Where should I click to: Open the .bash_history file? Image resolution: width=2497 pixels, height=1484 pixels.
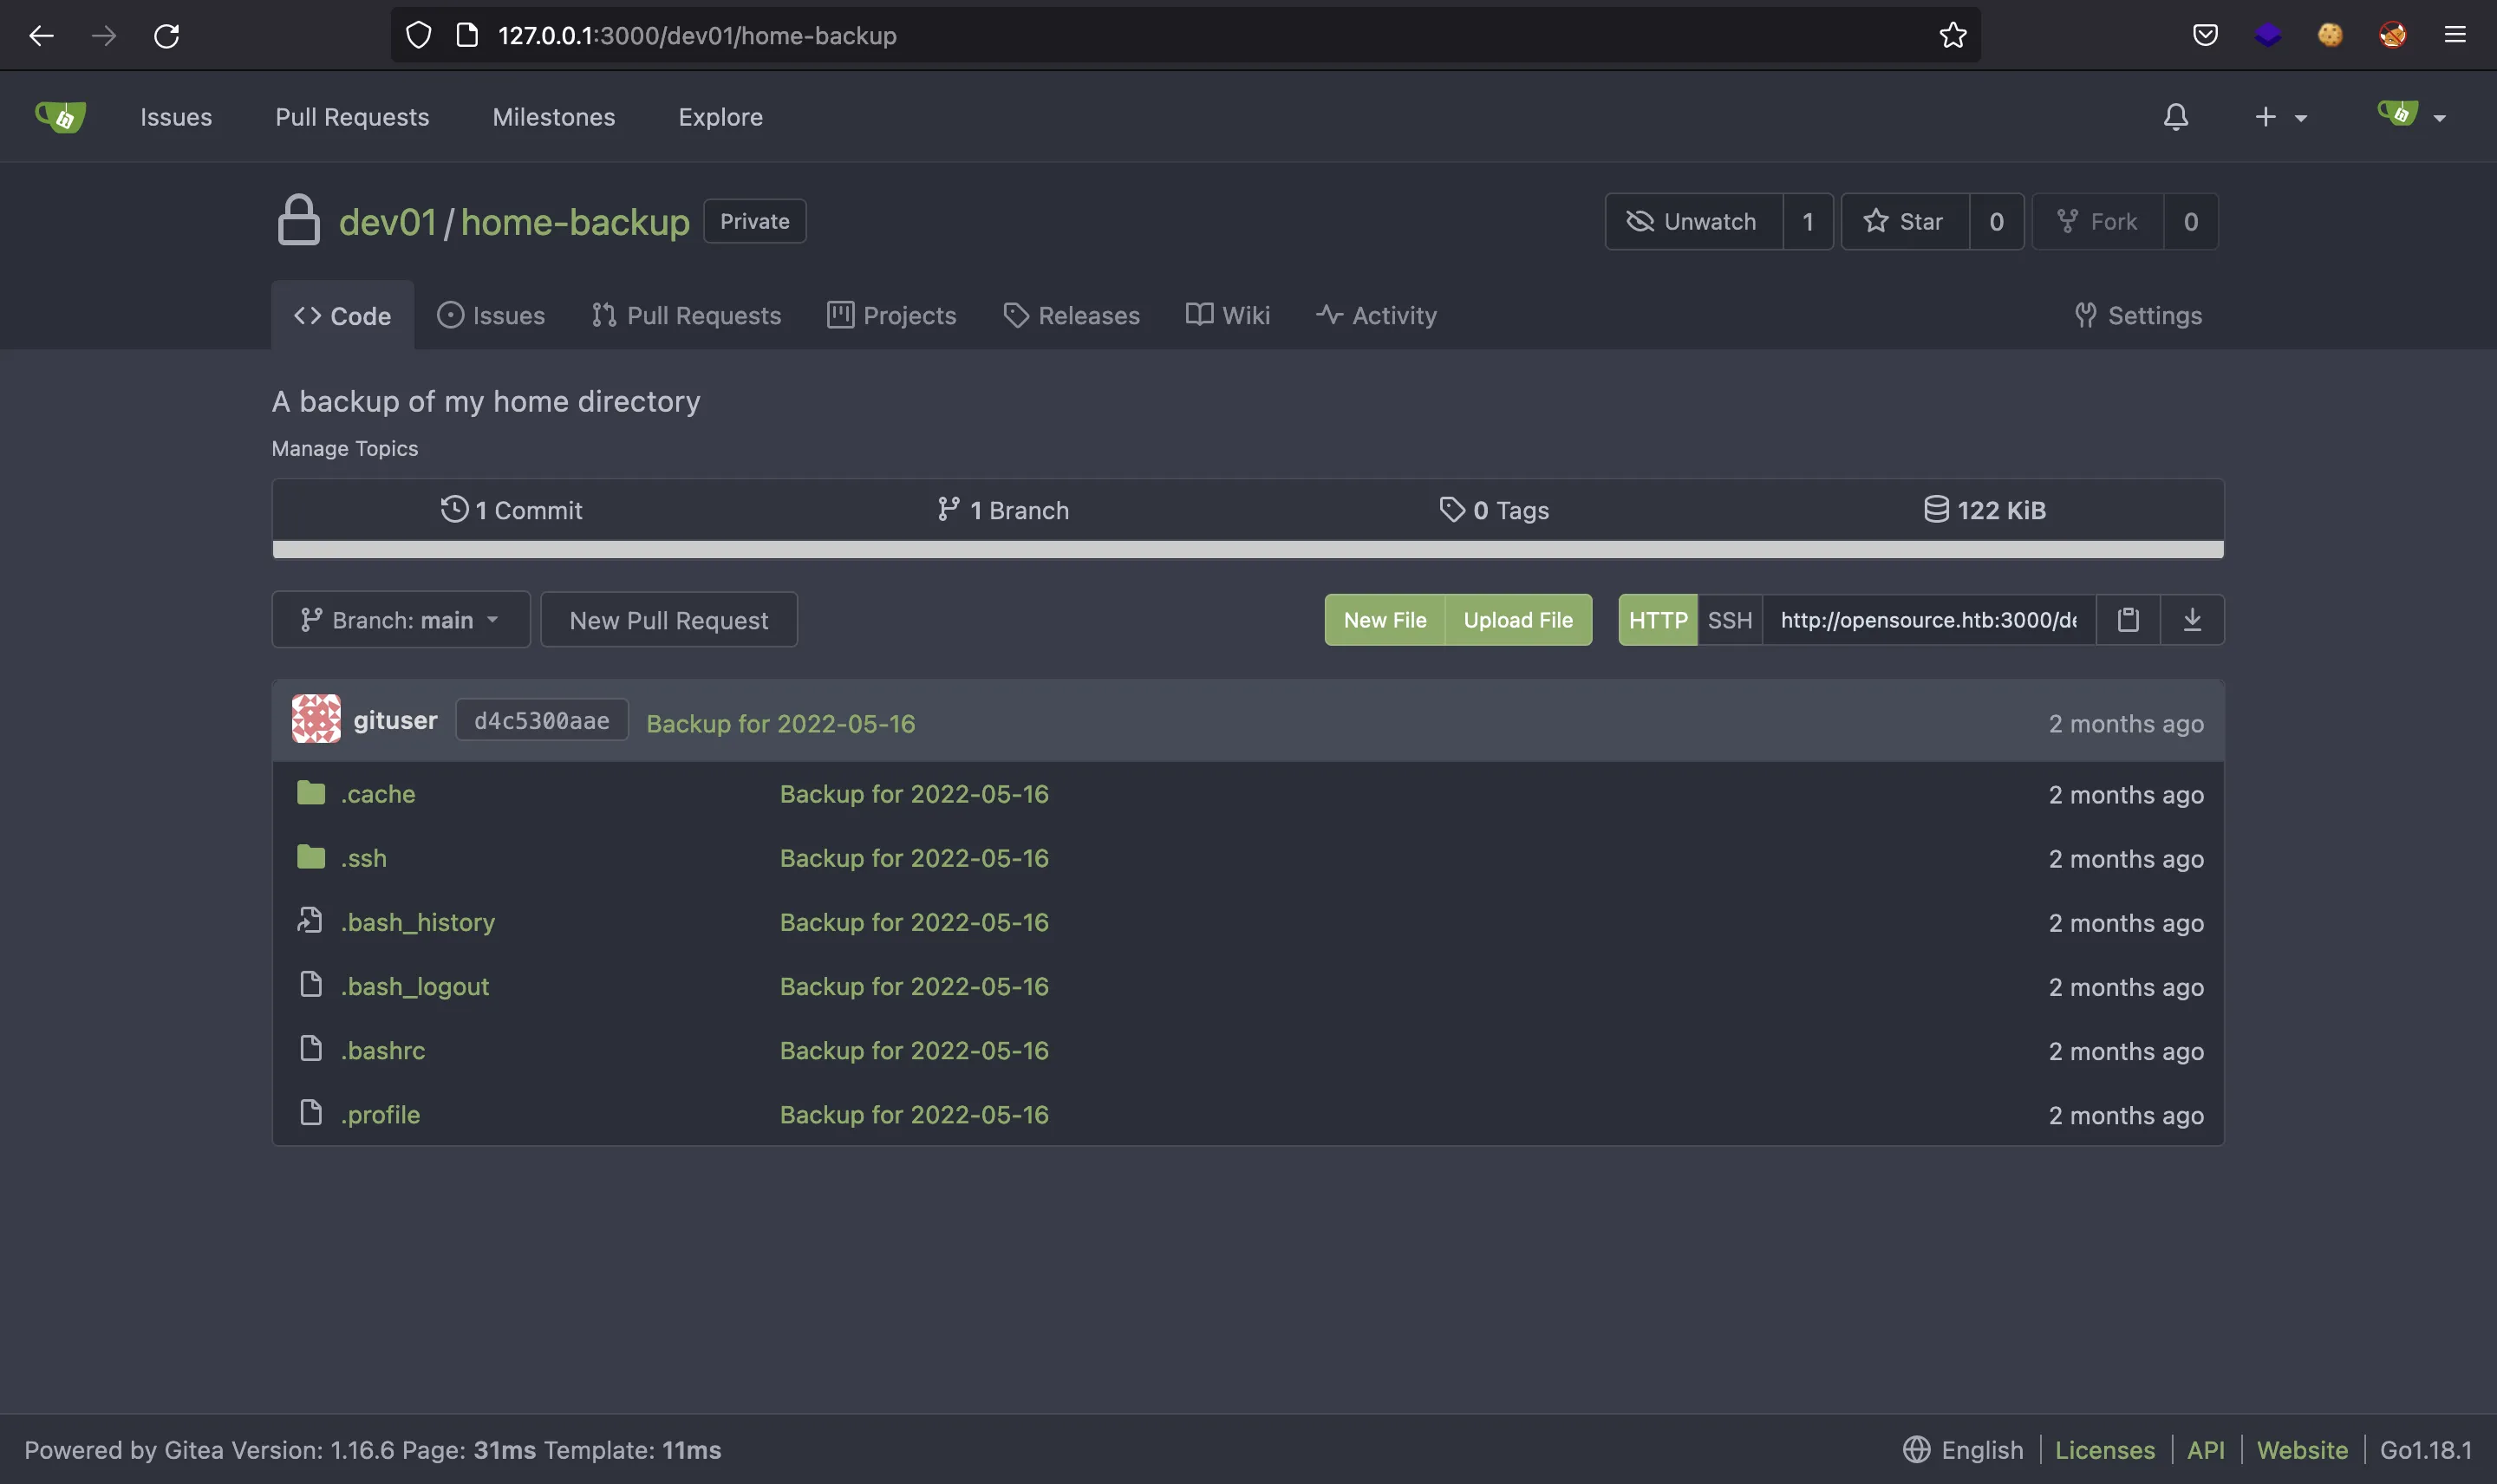point(417,922)
